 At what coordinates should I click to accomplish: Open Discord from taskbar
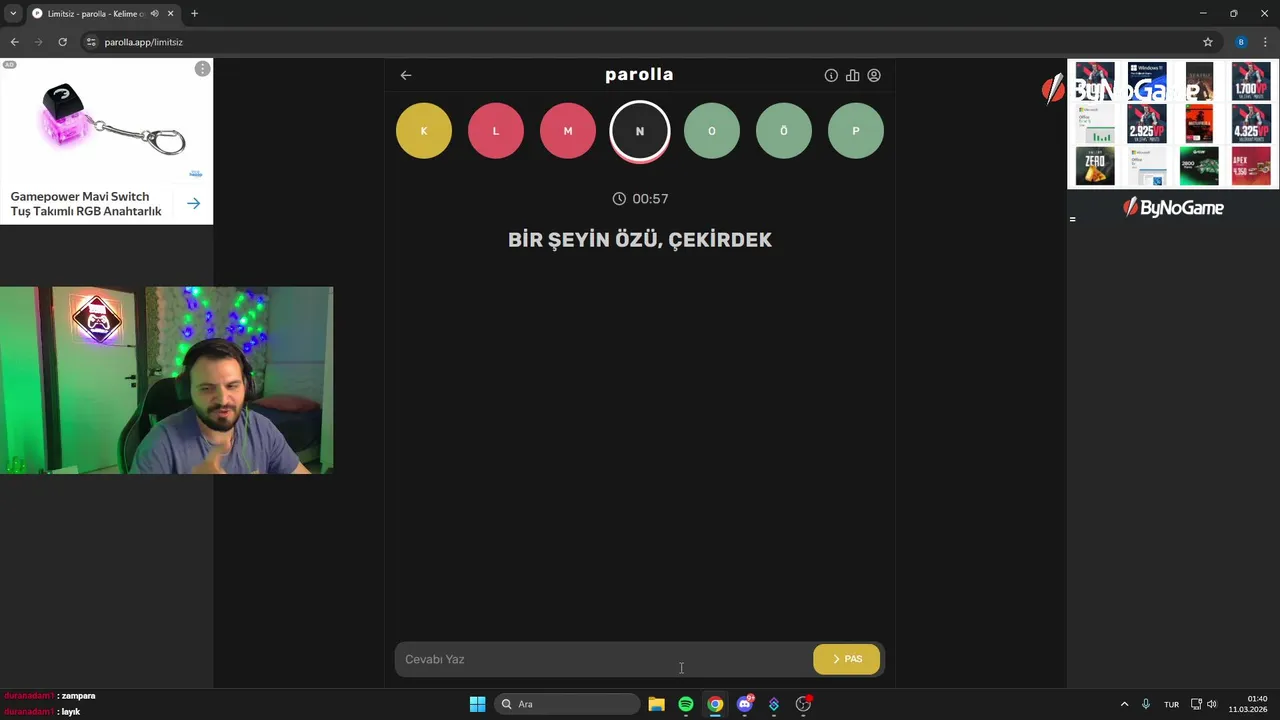coord(744,704)
